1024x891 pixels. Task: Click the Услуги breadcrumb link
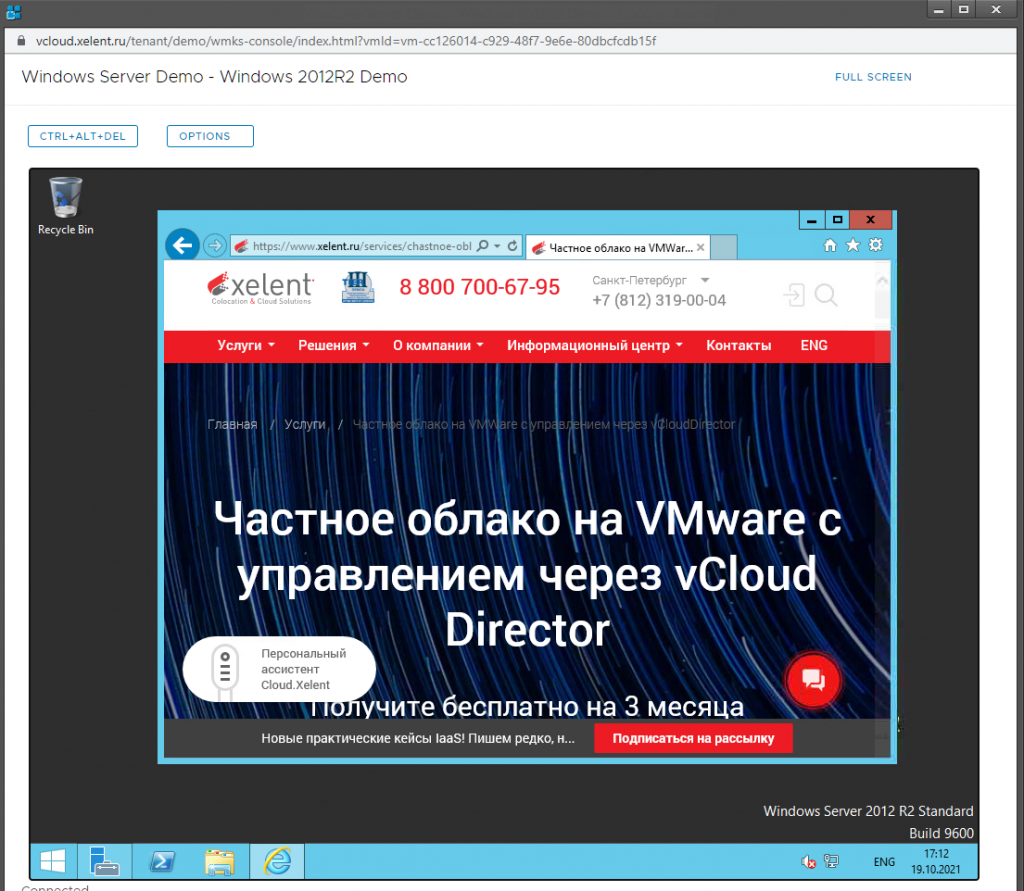305,424
